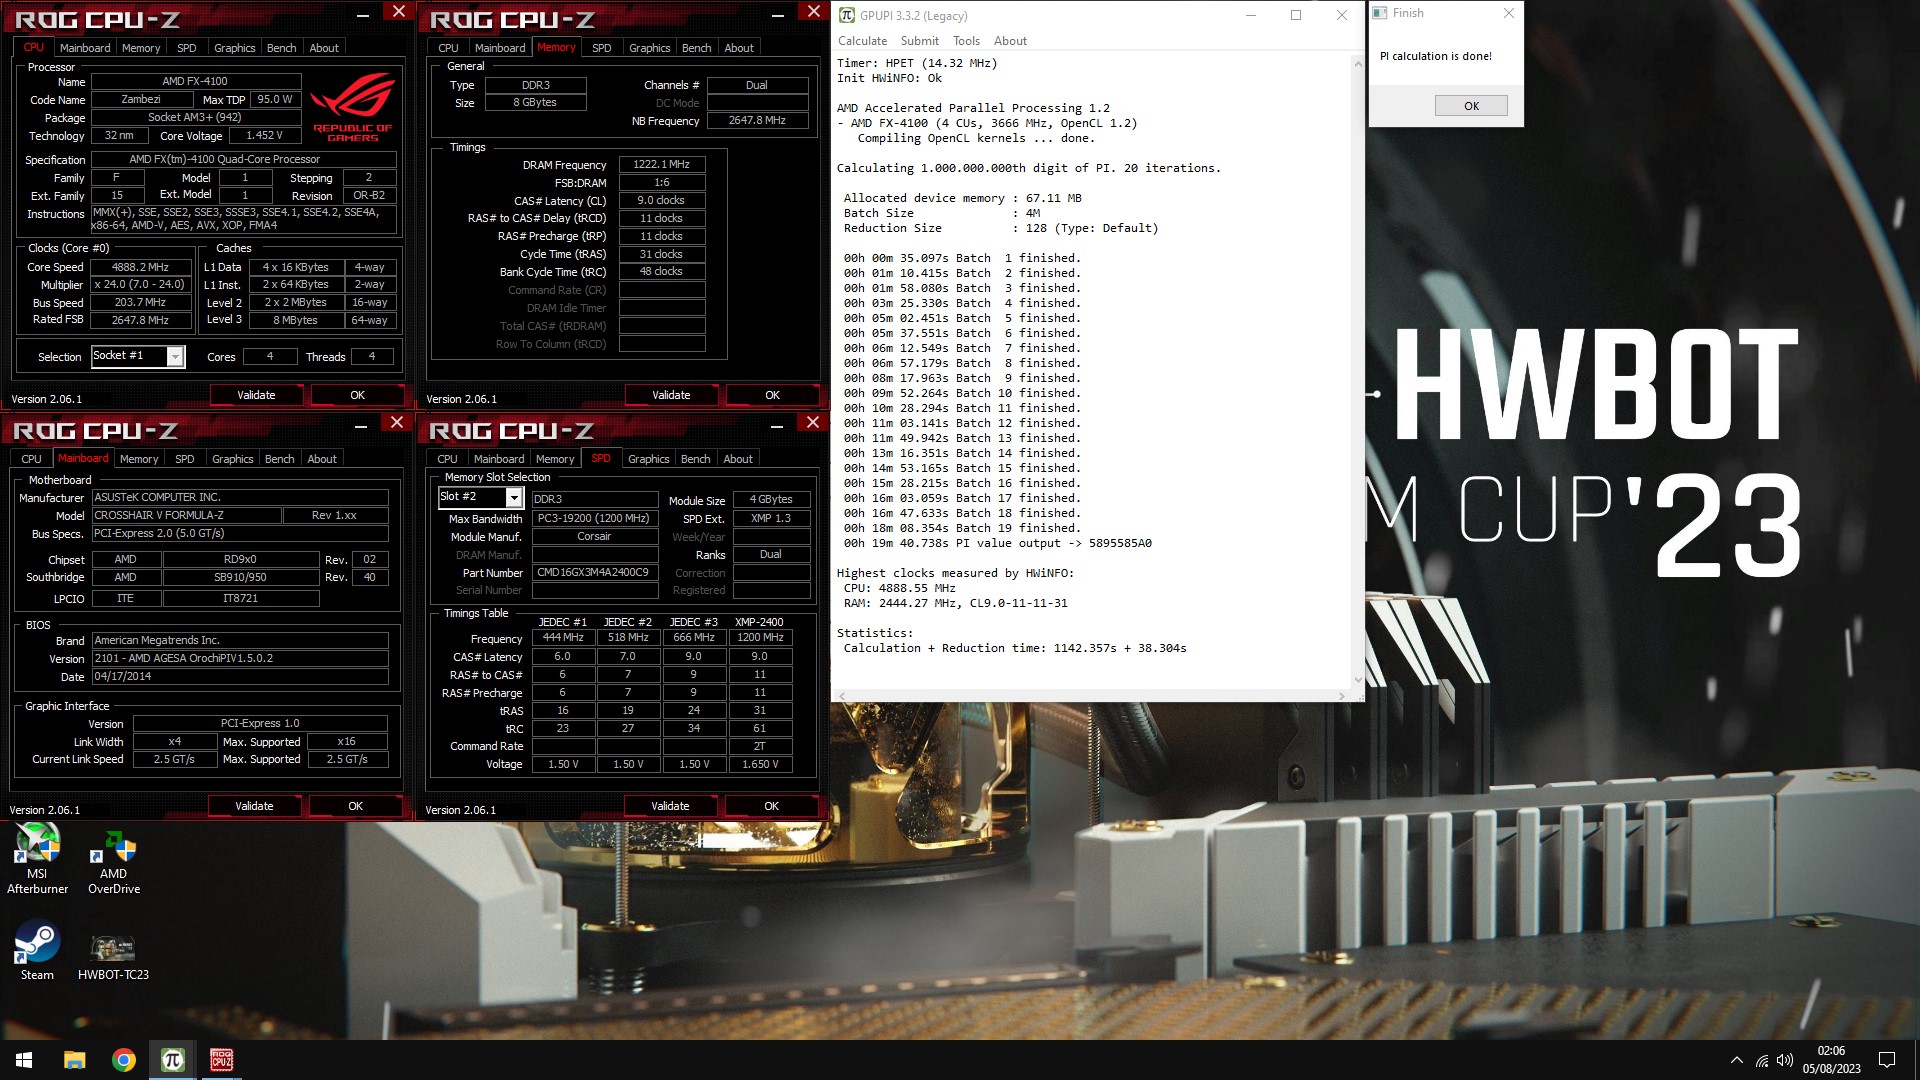Close the SPD CPU-Z window
This screenshot has height=1080, width=1920.
813,423
